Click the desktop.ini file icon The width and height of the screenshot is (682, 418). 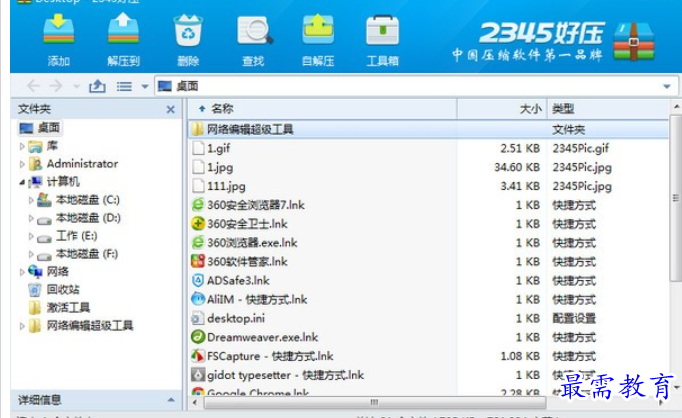pos(198,318)
